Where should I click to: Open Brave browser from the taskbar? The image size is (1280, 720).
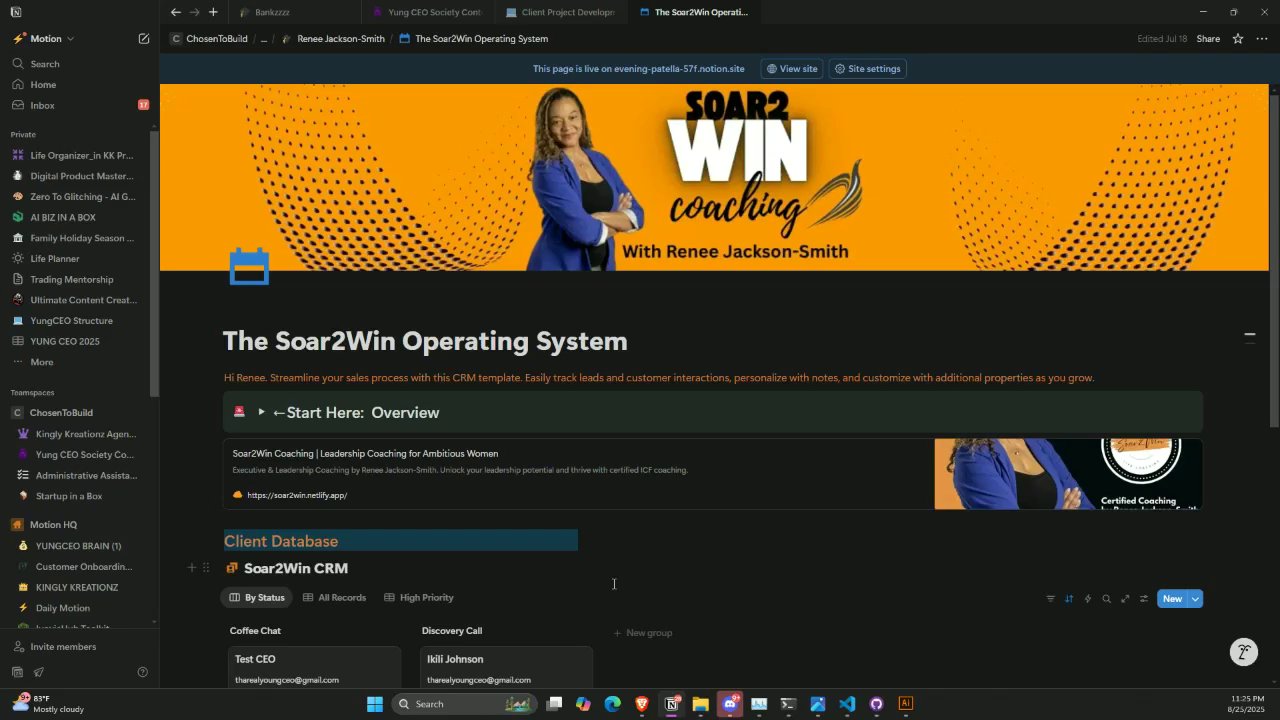pos(642,704)
